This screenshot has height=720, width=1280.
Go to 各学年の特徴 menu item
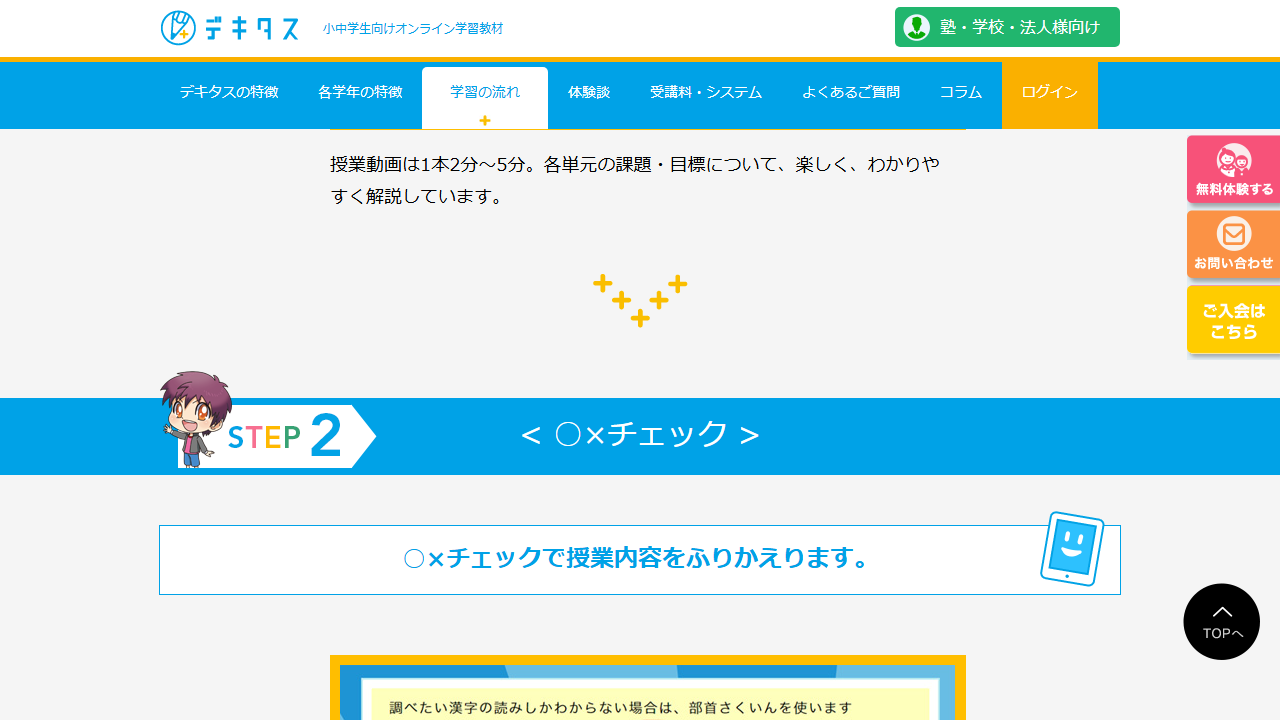(x=360, y=92)
